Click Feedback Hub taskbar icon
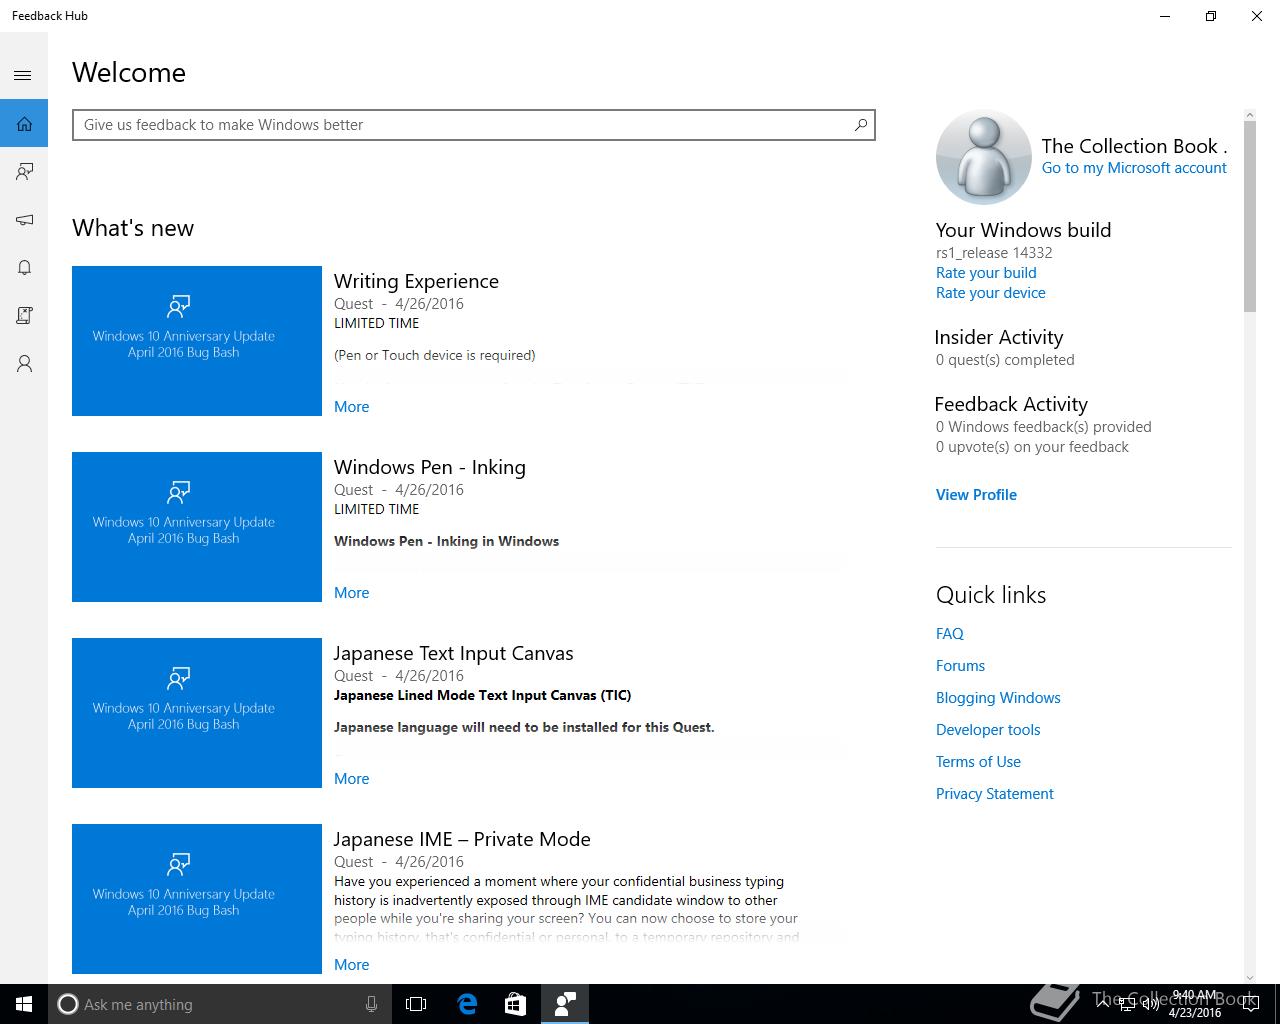1280x1024 pixels. tap(564, 1004)
